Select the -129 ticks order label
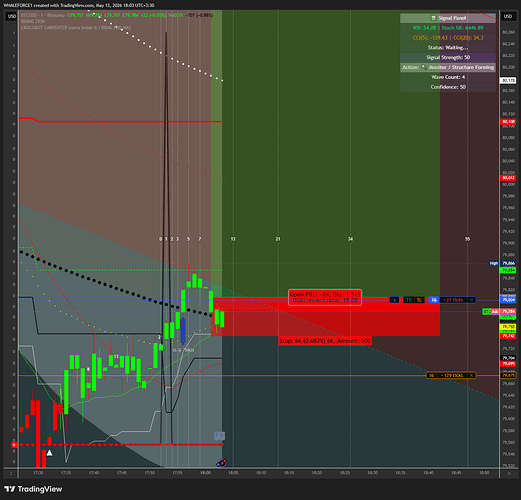The width and height of the screenshot is (521, 500). pos(452,375)
